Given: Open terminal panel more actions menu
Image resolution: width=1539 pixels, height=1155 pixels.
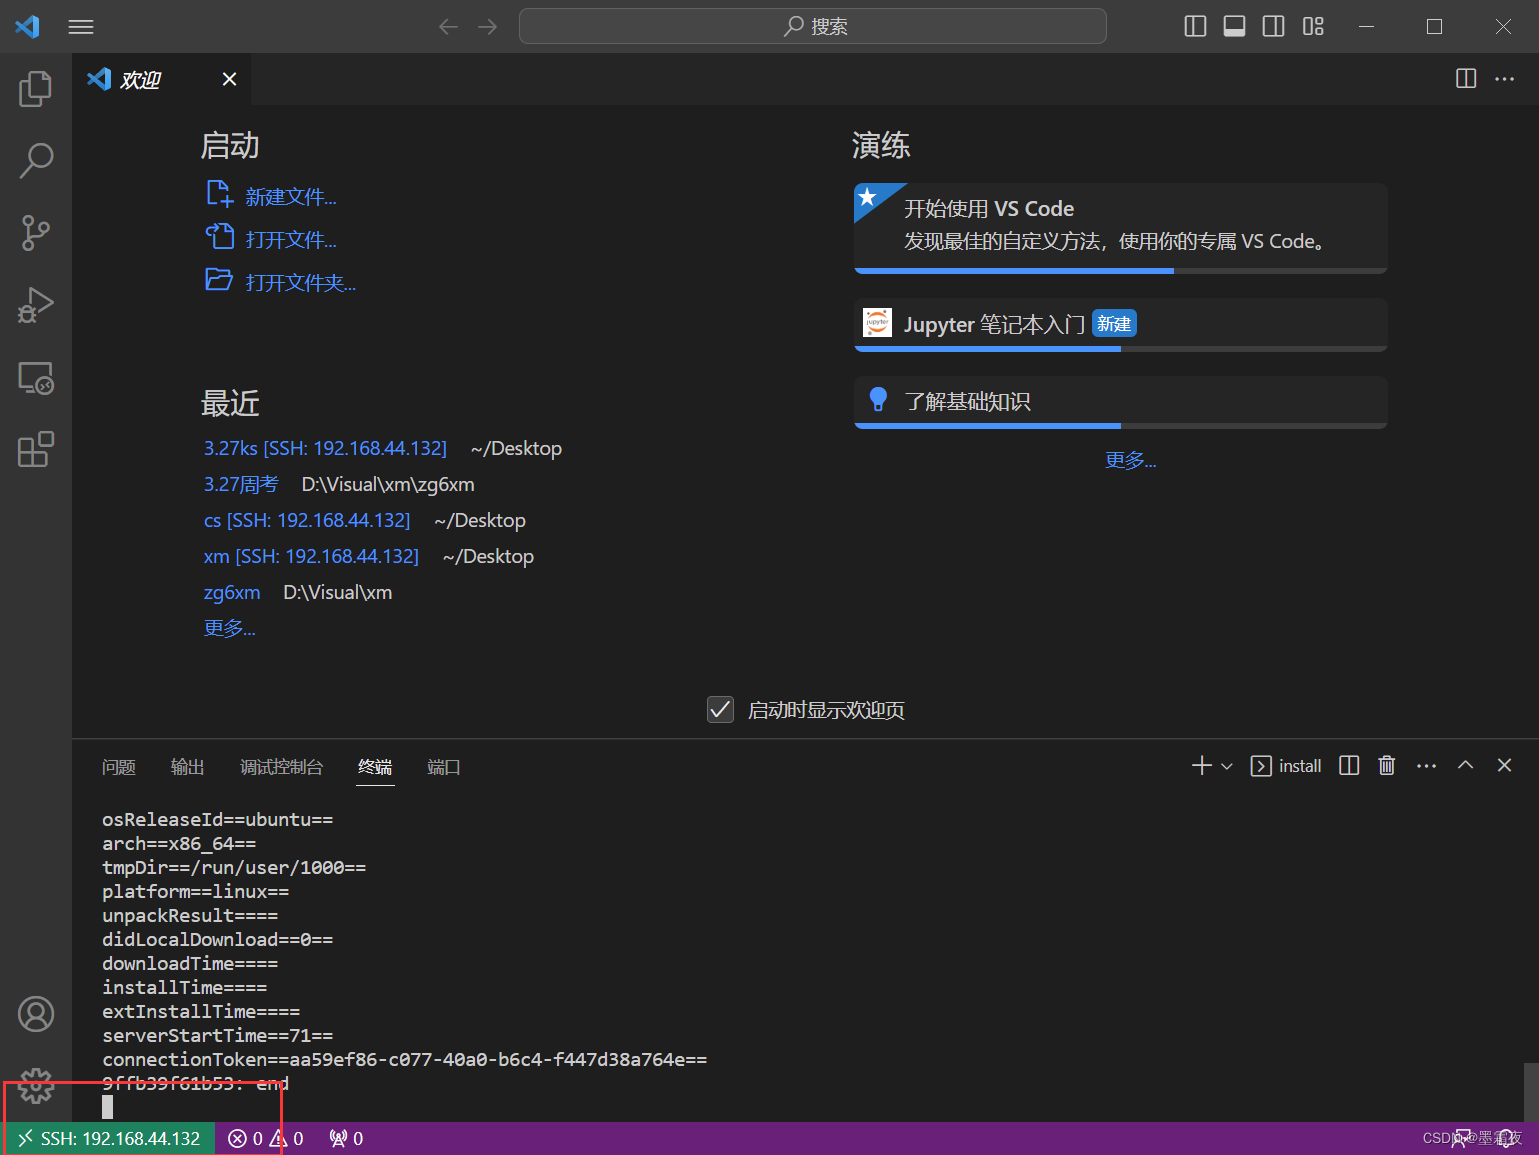Looking at the screenshot, I should click(x=1426, y=765).
